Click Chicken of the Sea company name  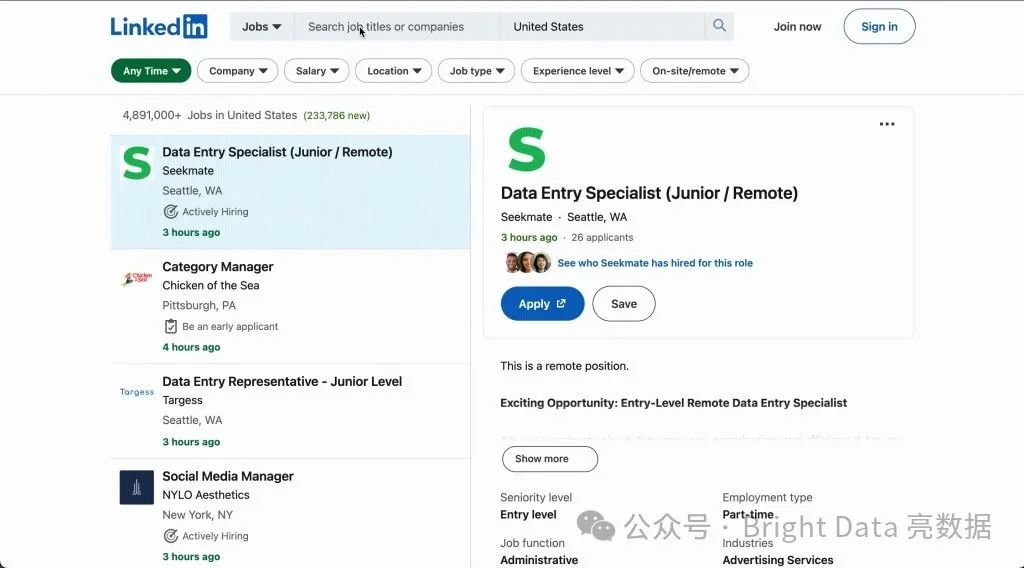(211, 285)
